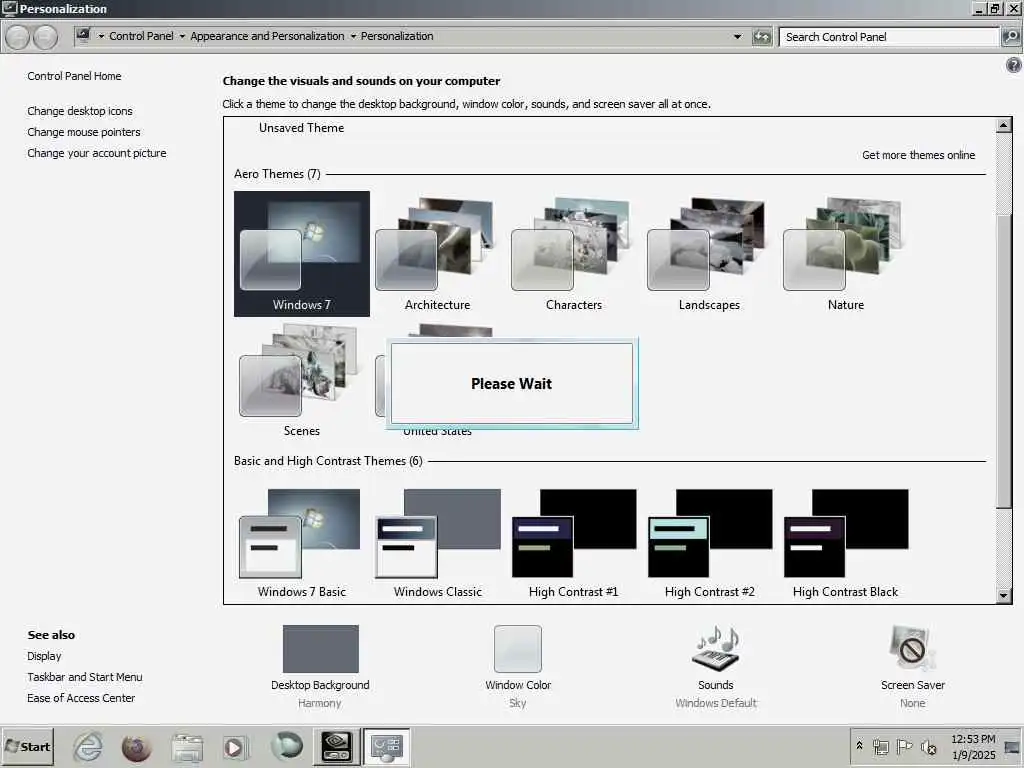This screenshot has height=768, width=1024.
Task: Click the Unsaved Theme label
Action: point(301,128)
